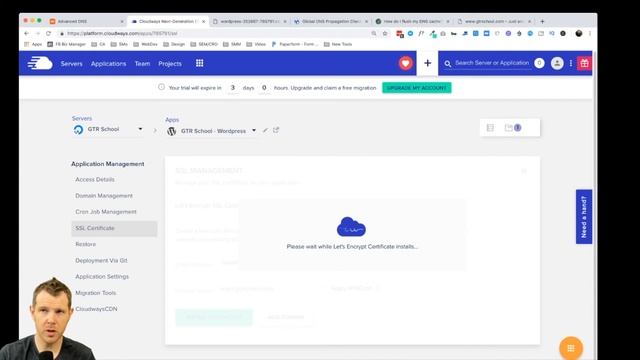Click the trial clock info icon
Viewport: 640px width, 360px height.
pyautogui.click(x=161, y=87)
